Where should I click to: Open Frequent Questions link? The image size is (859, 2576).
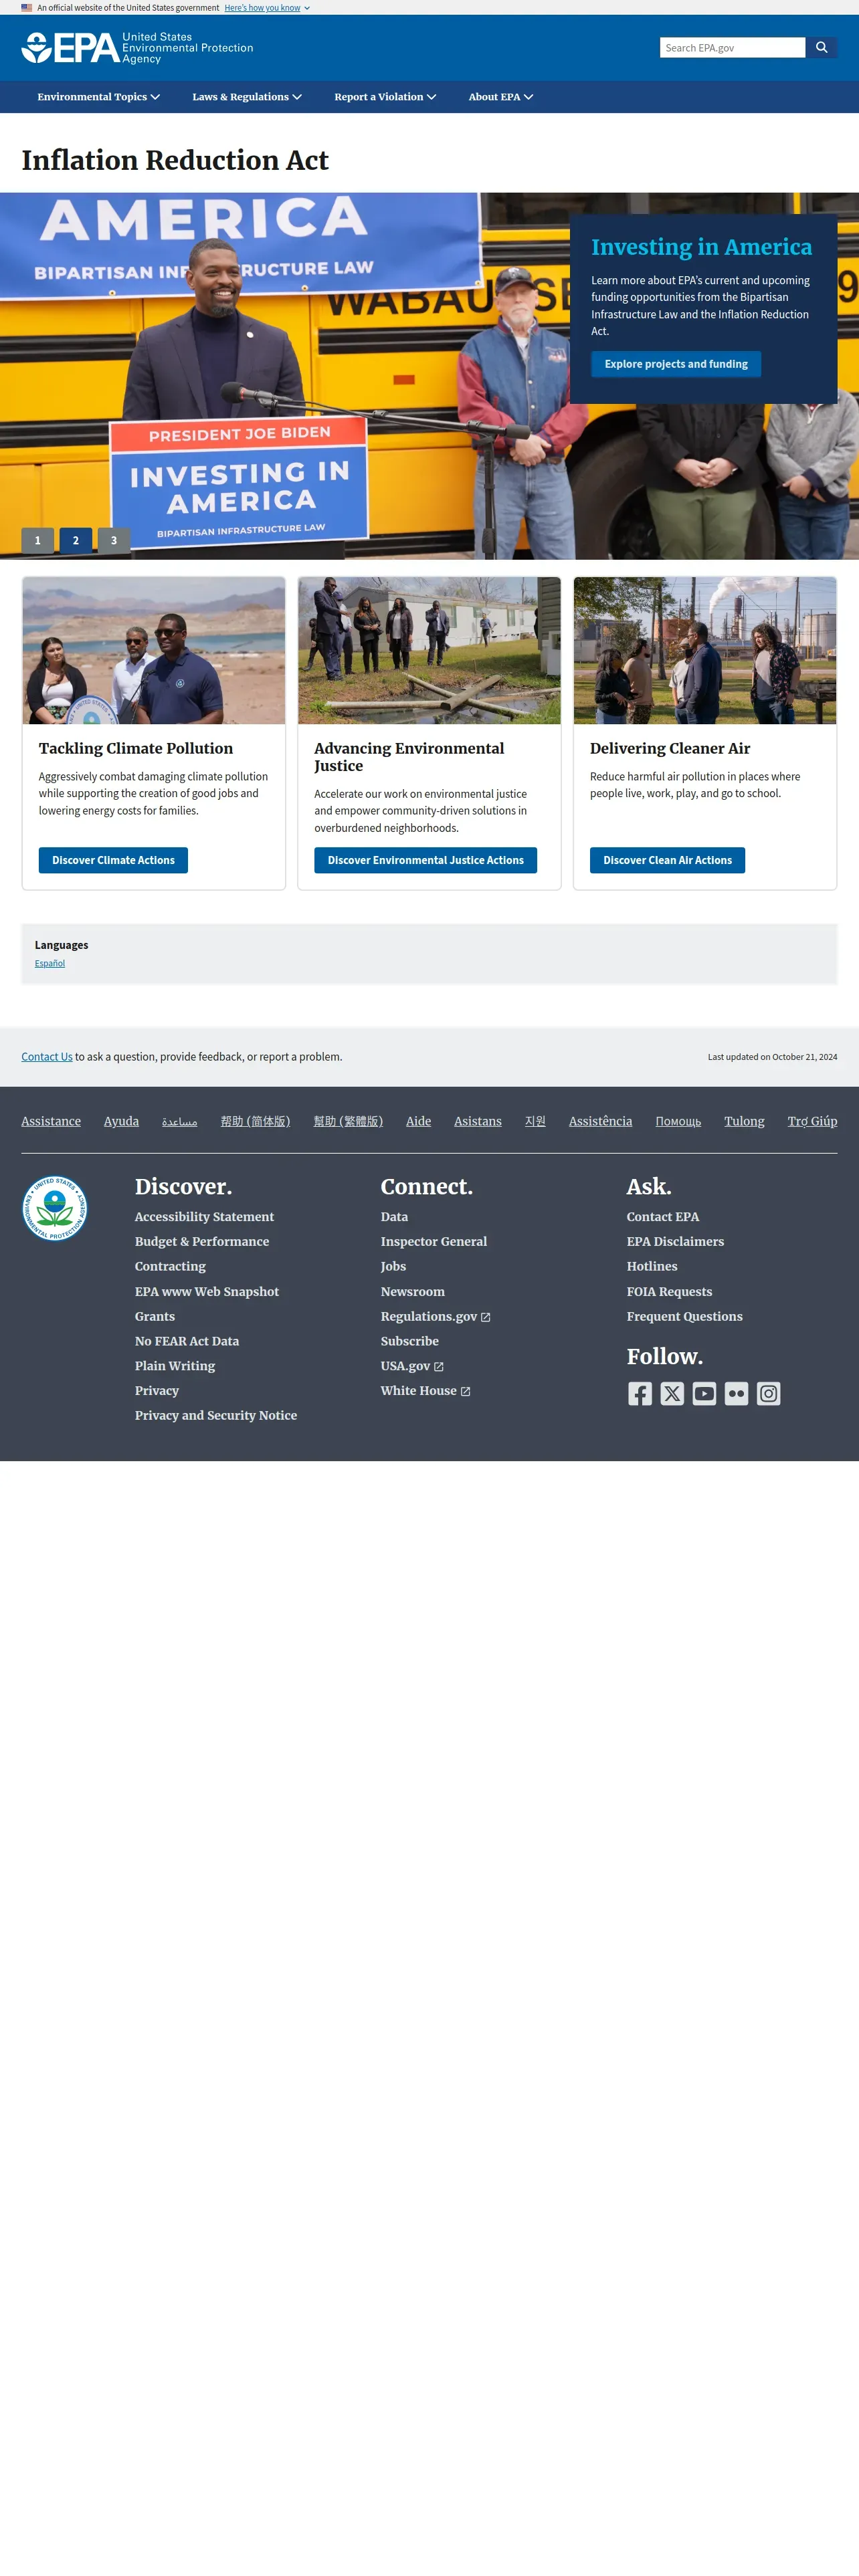pos(685,1317)
